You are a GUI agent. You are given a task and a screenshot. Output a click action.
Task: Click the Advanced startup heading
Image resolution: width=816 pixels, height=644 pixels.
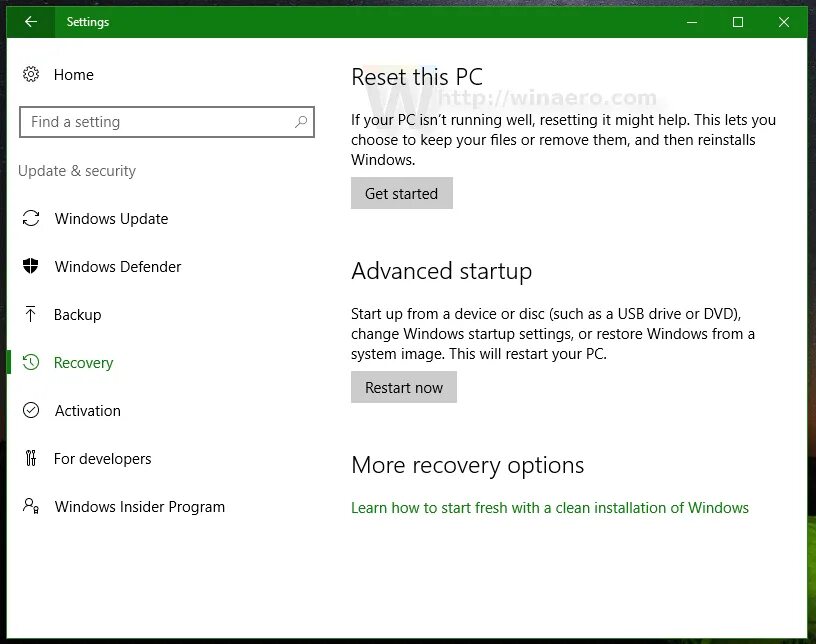441,271
